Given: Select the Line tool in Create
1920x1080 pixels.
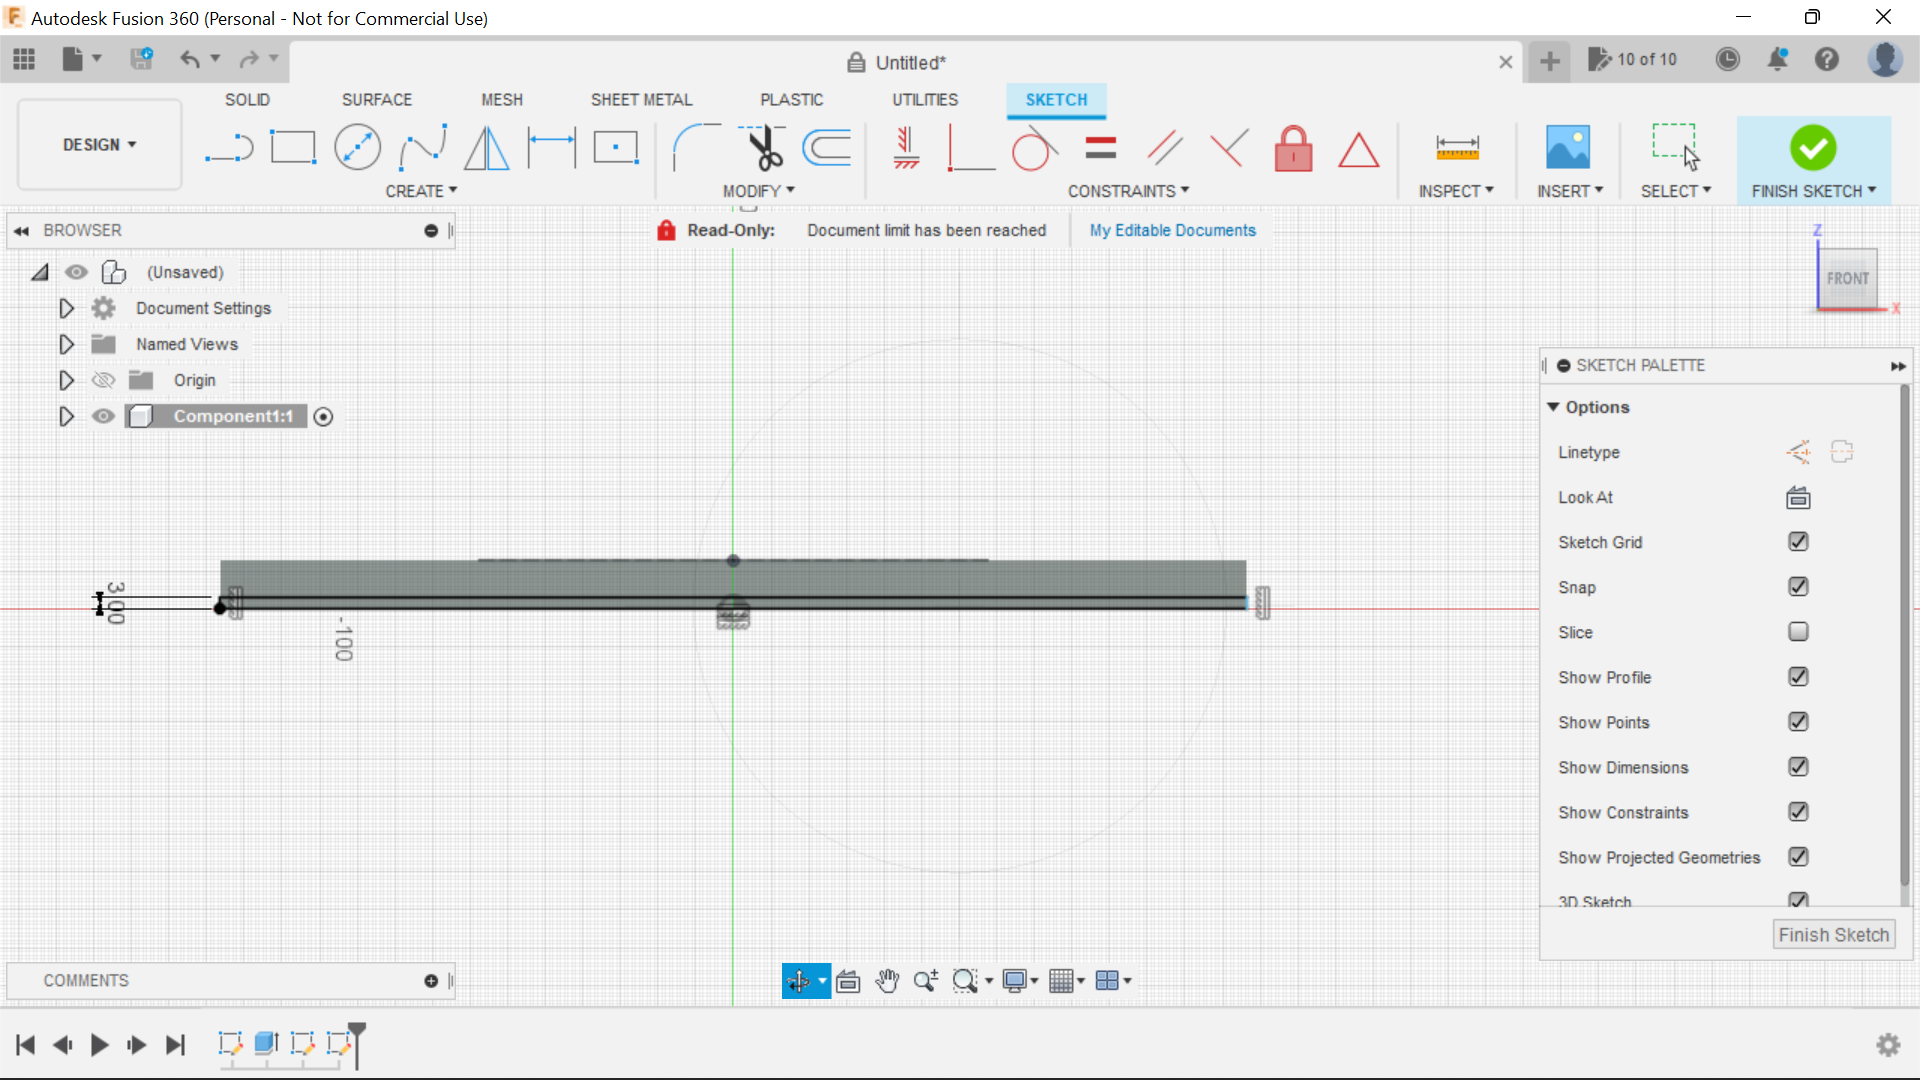Looking at the screenshot, I should pyautogui.click(x=227, y=148).
